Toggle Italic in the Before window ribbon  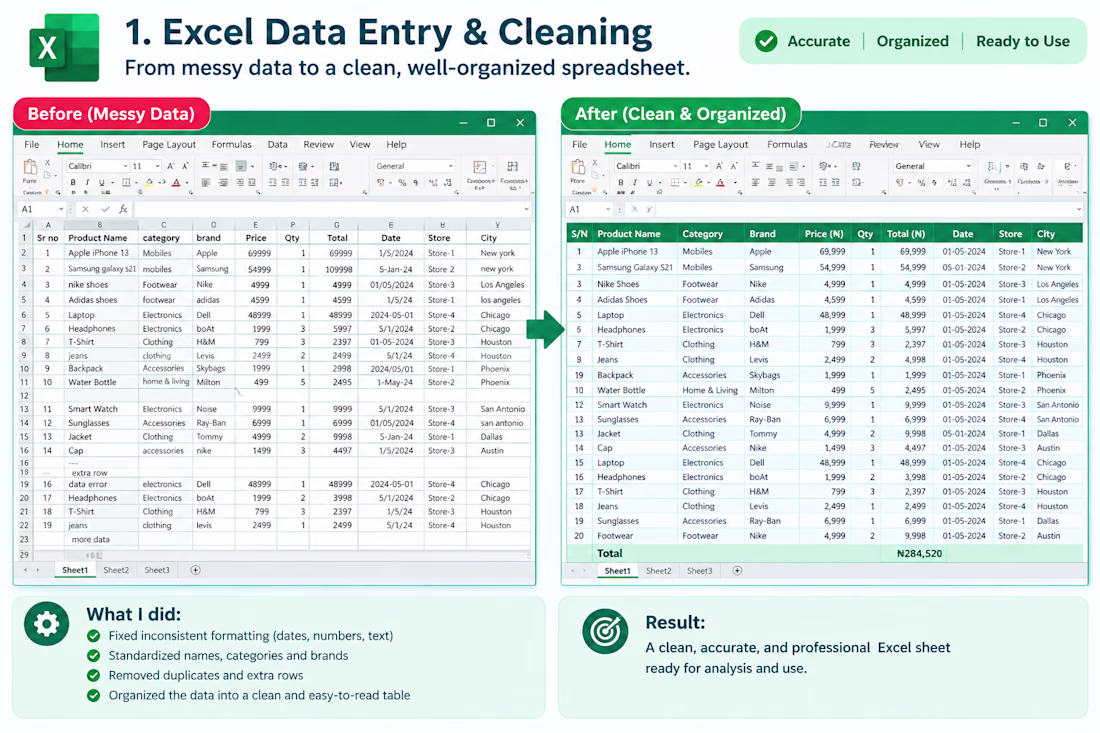click(x=87, y=182)
